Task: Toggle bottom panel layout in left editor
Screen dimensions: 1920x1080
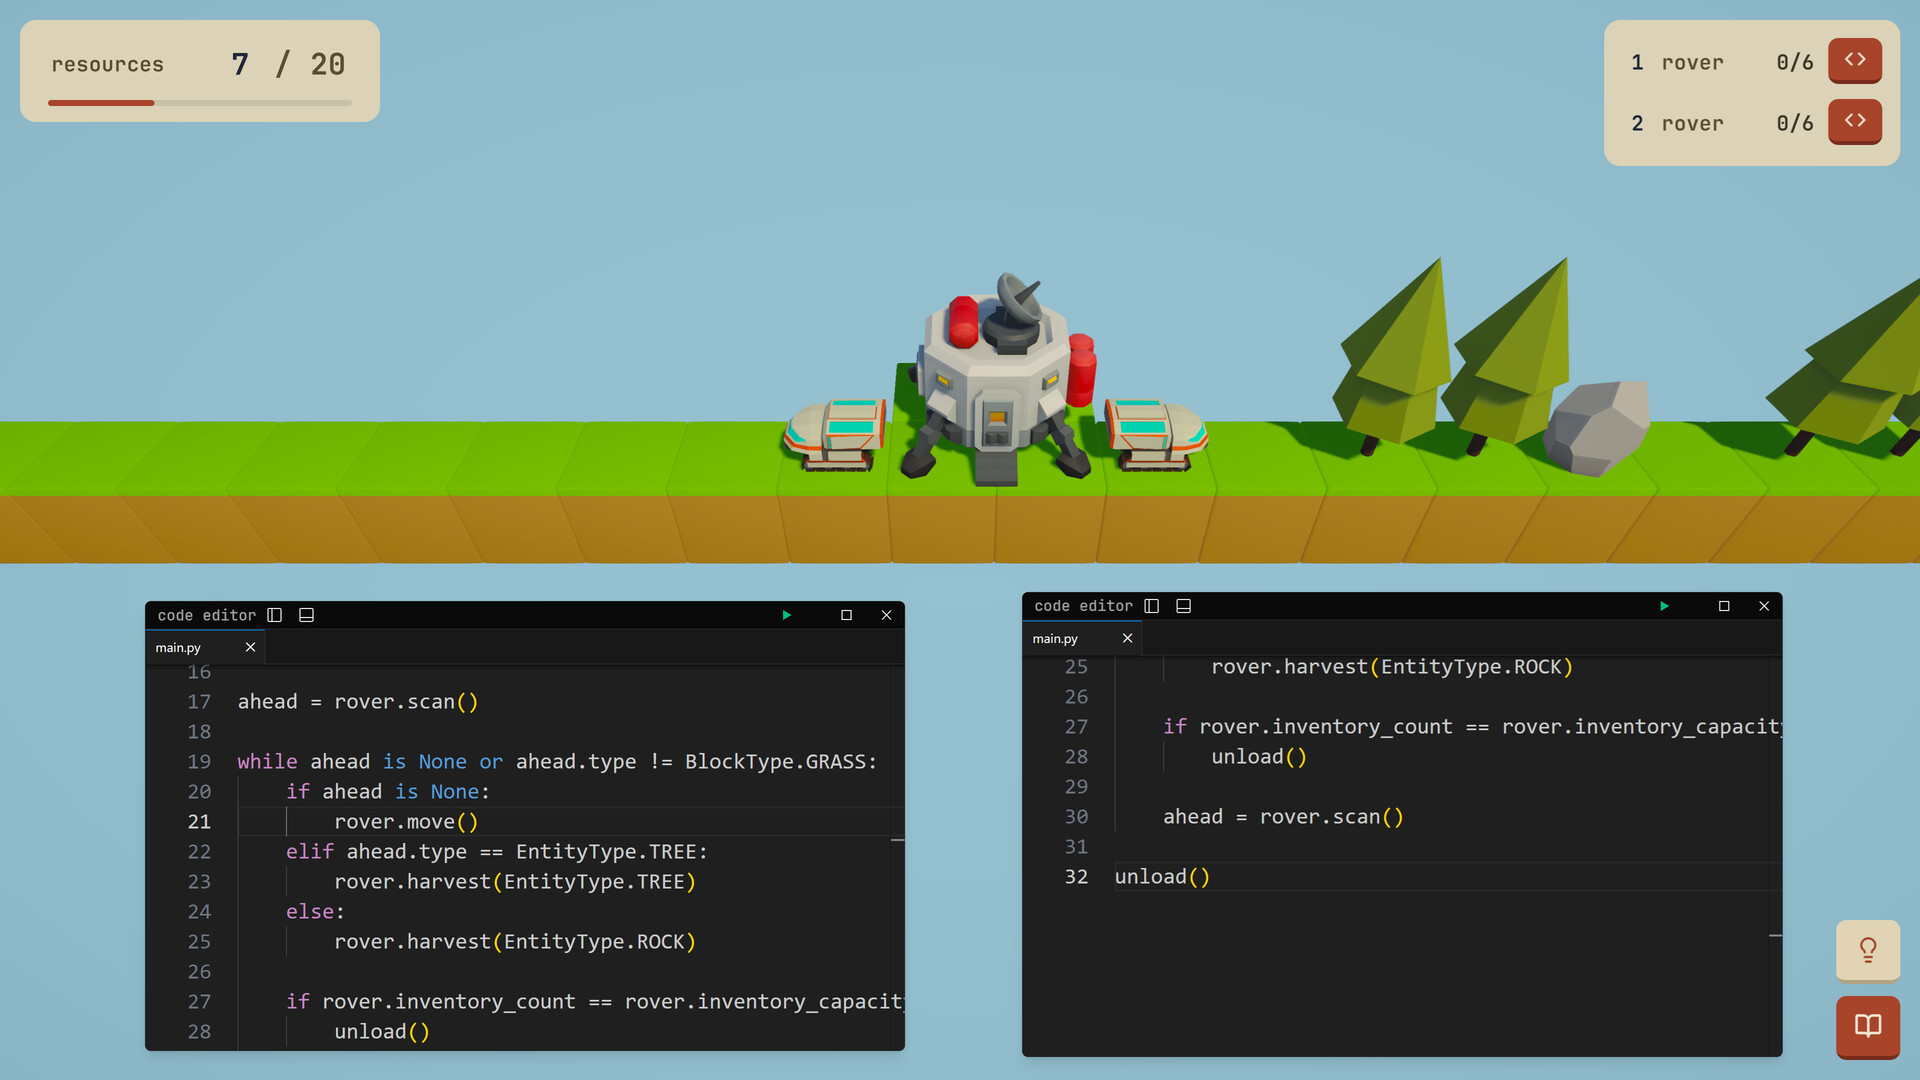Action: pos(307,615)
